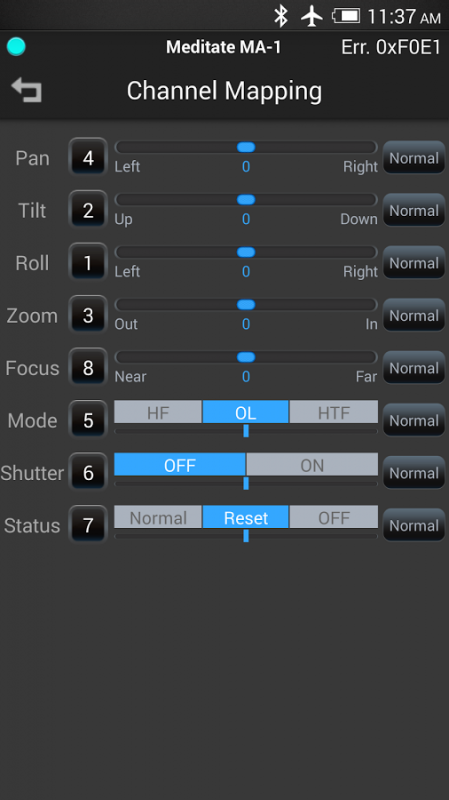Open Tilt channel number 2 selector
This screenshot has height=800, width=449.
coord(88,210)
